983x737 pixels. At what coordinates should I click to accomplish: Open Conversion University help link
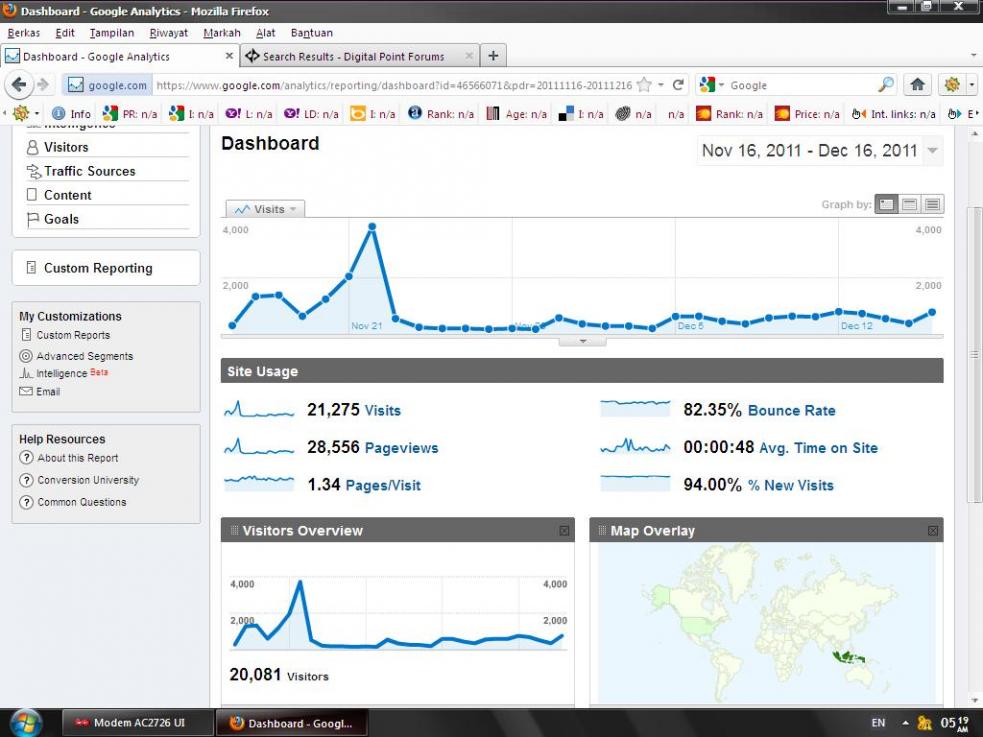pos(88,479)
